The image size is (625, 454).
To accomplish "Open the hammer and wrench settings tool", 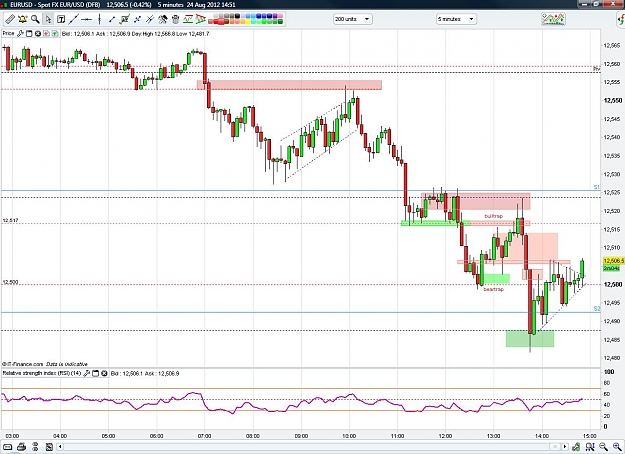I will point(163,19).
